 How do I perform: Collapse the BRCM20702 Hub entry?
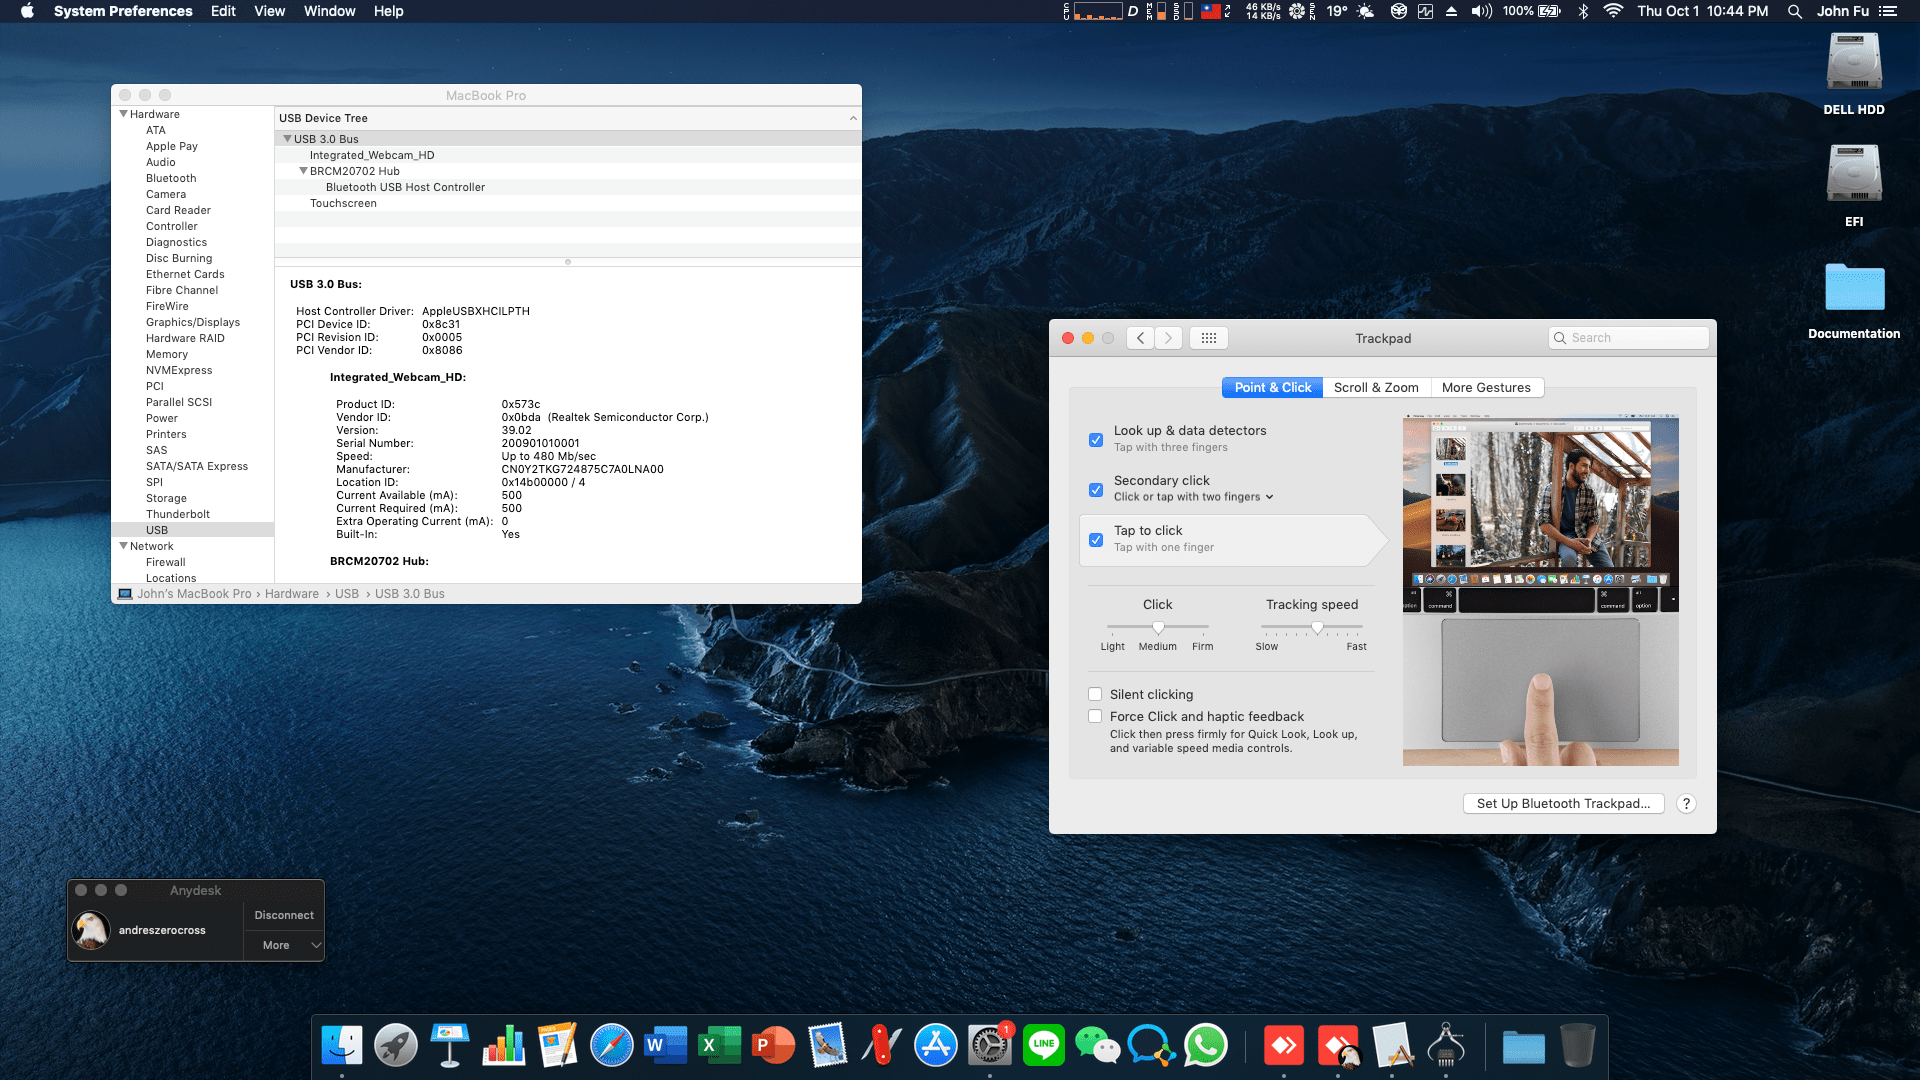point(304,171)
